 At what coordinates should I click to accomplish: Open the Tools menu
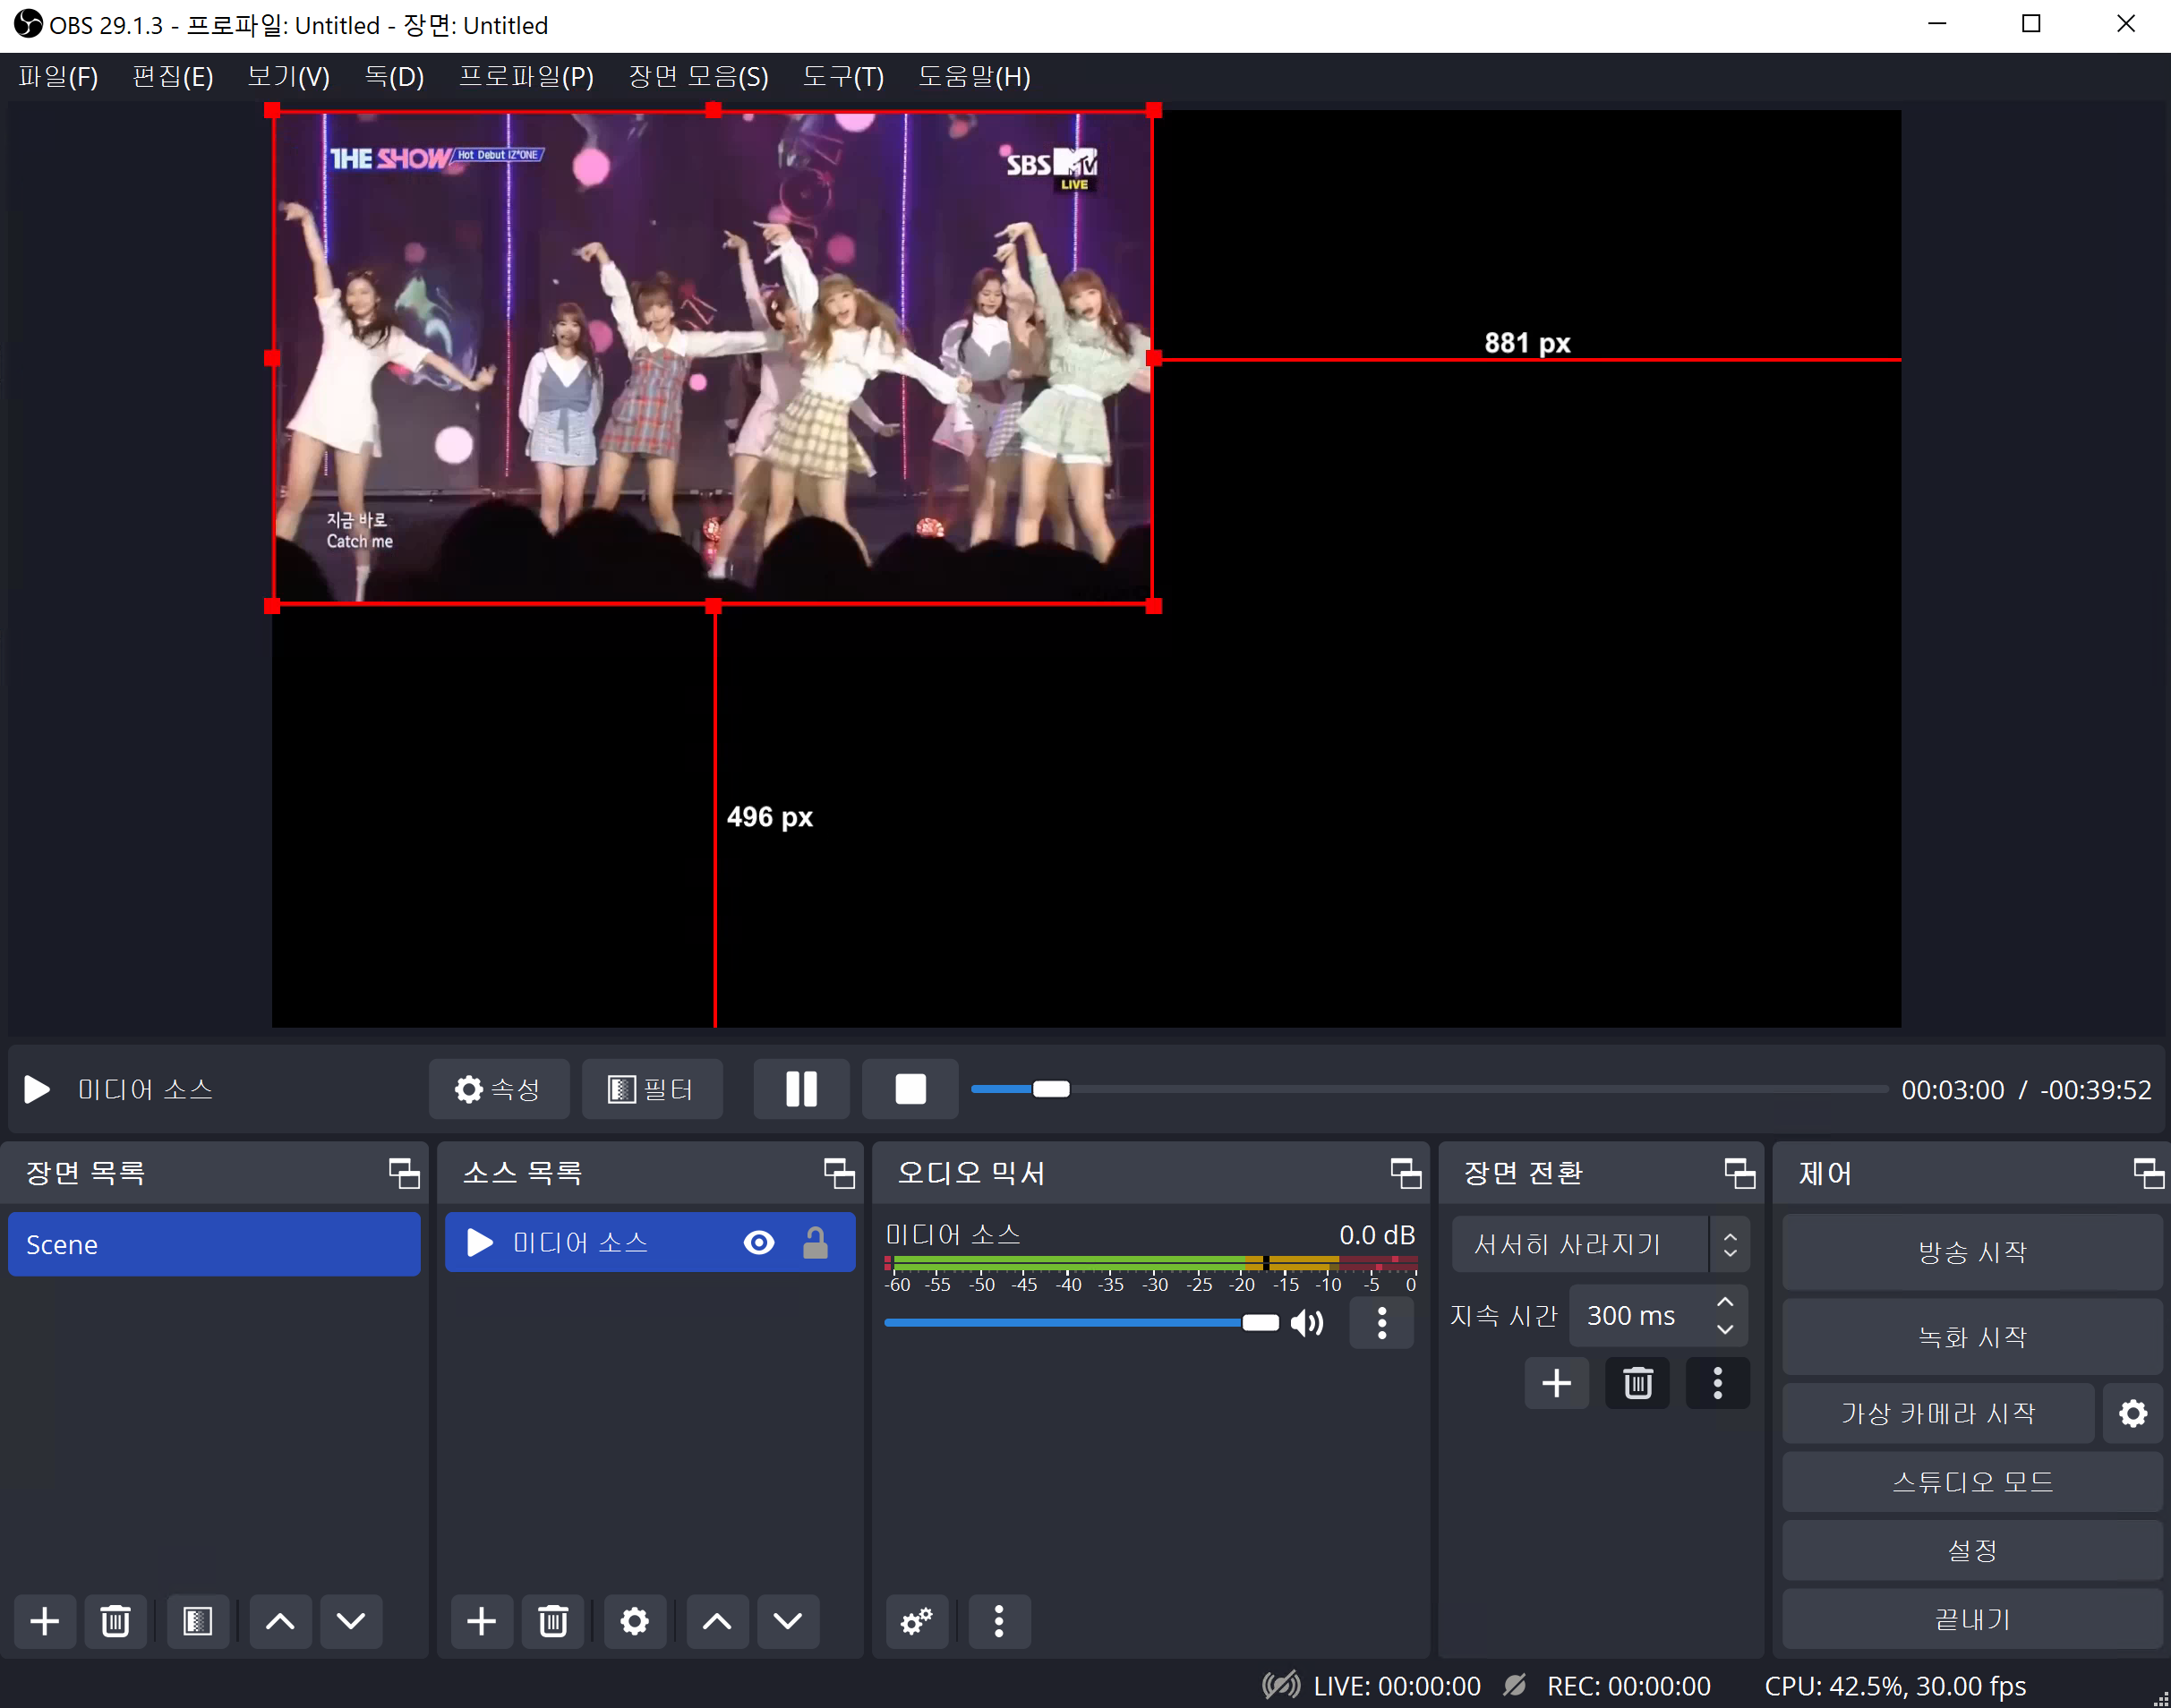[x=843, y=77]
